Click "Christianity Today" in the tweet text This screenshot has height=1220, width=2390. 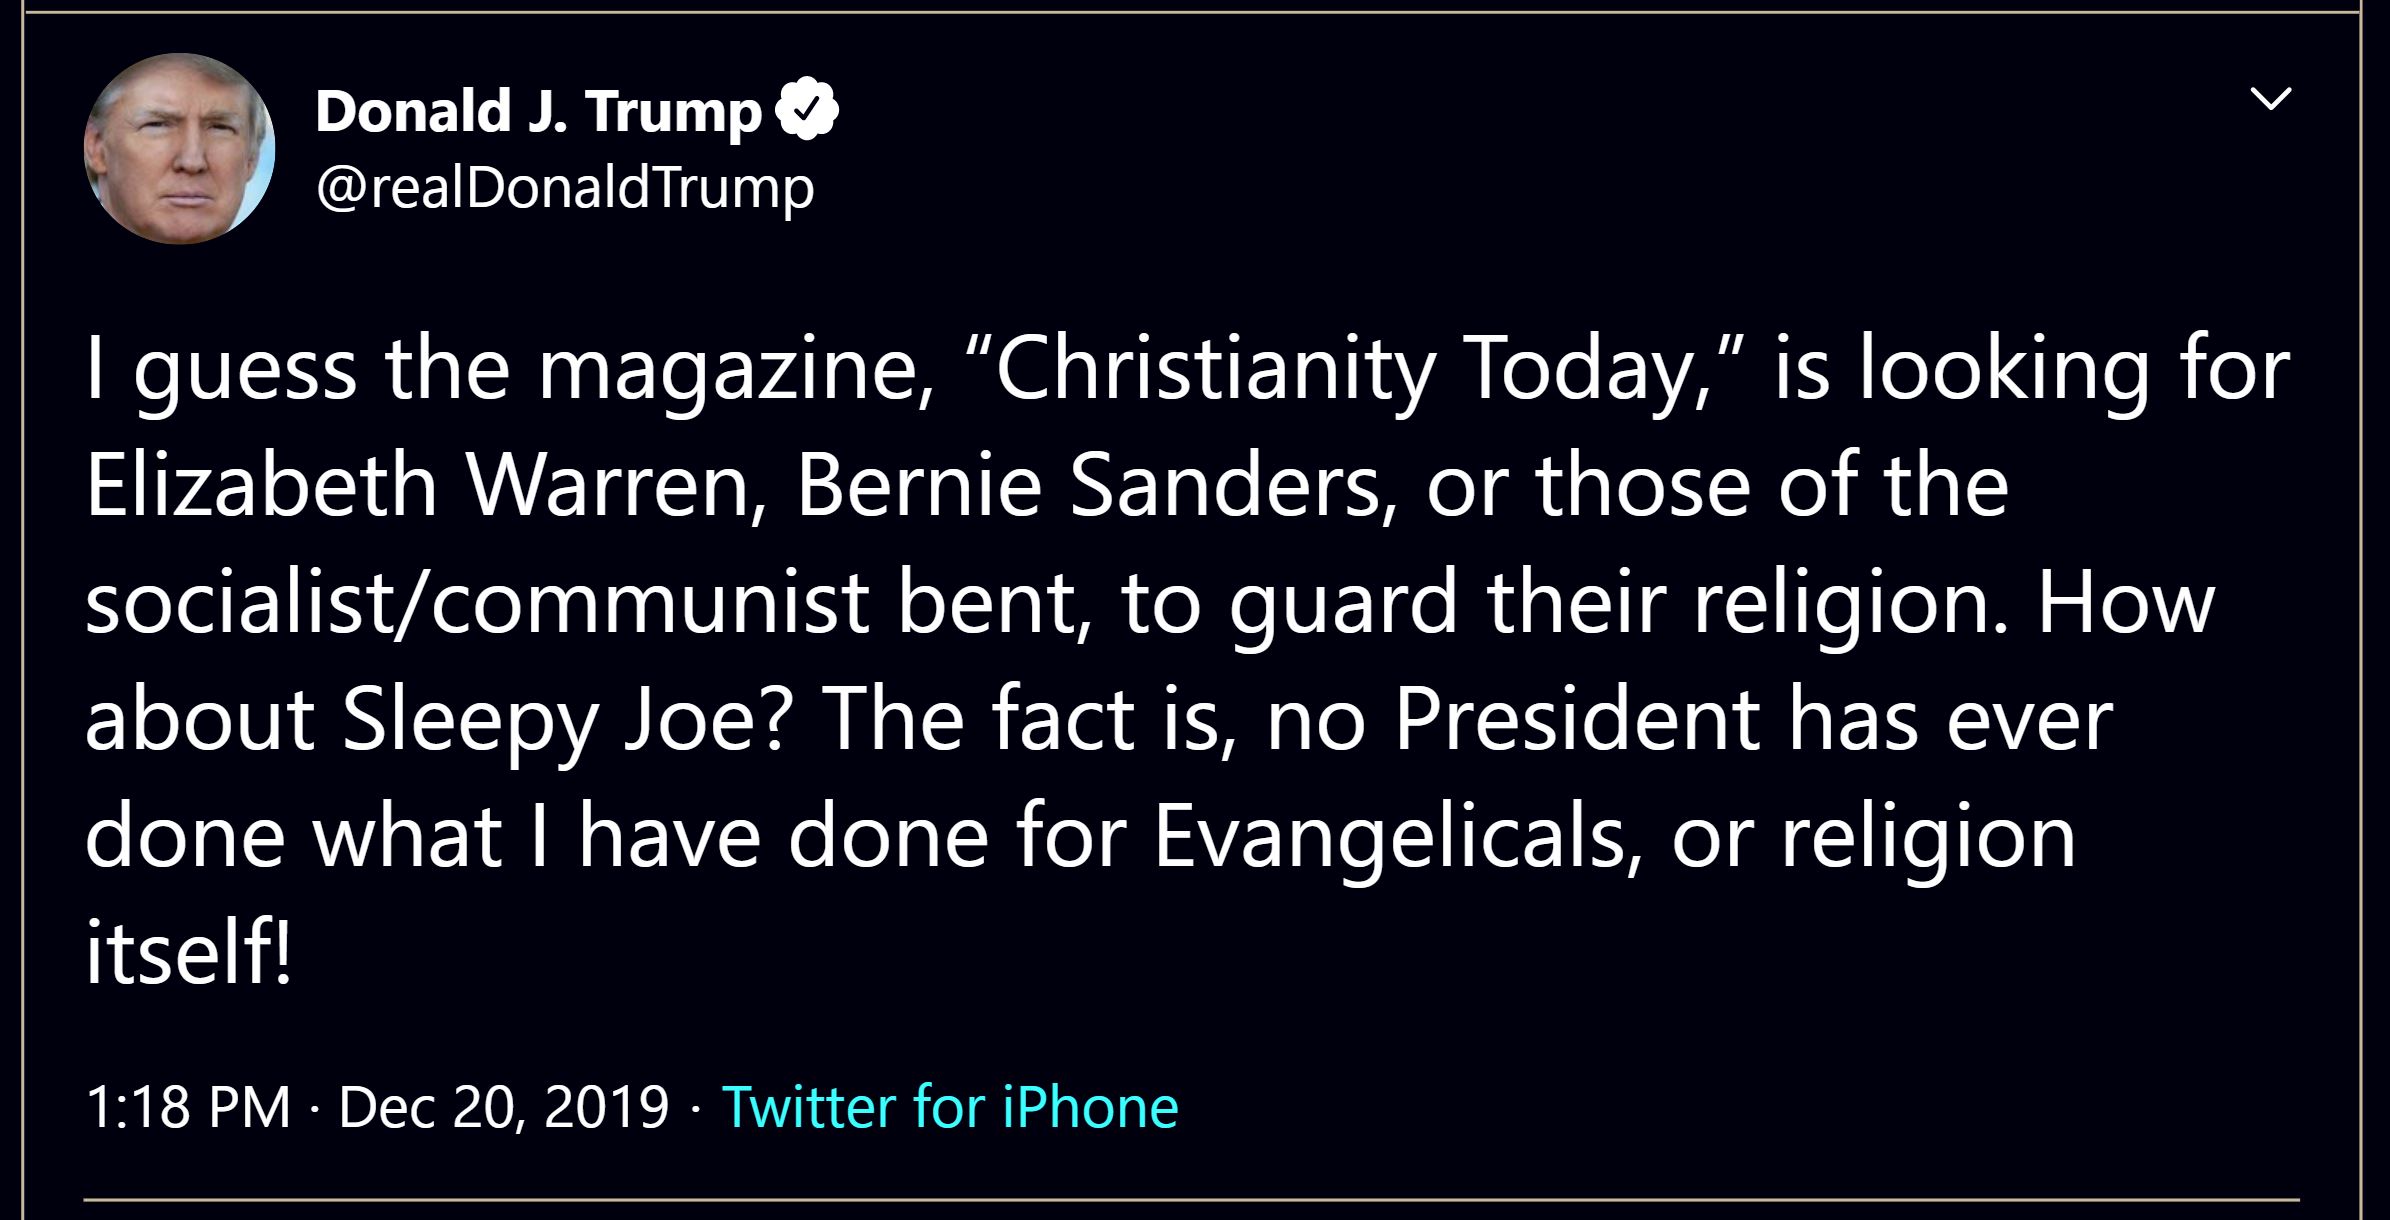click(x=1341, y=369)
